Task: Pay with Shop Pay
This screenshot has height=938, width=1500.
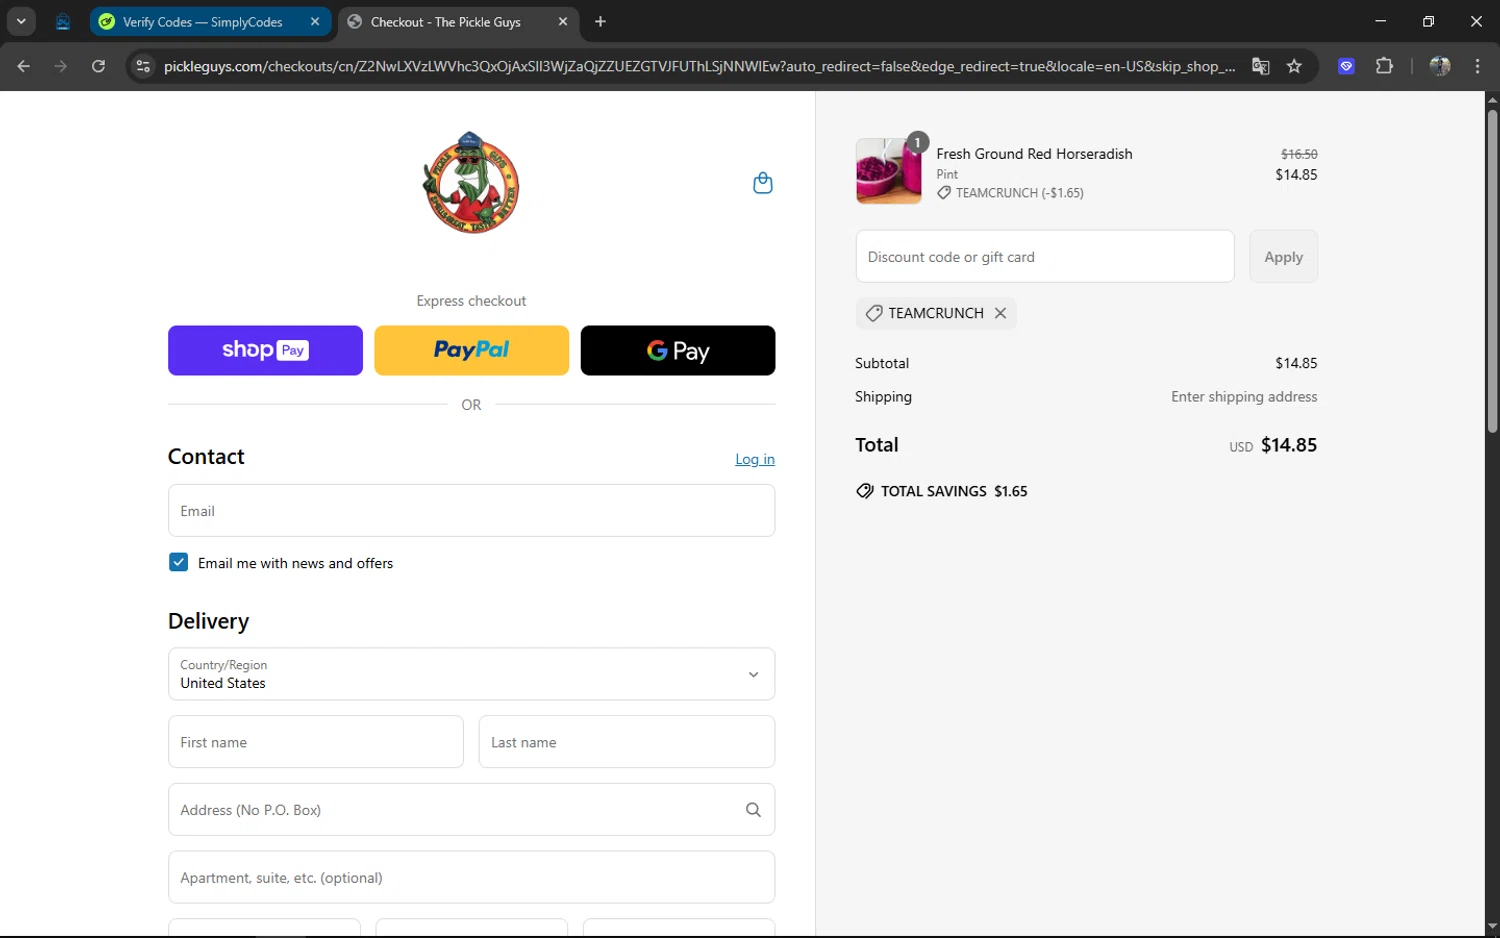Action: 265,350
